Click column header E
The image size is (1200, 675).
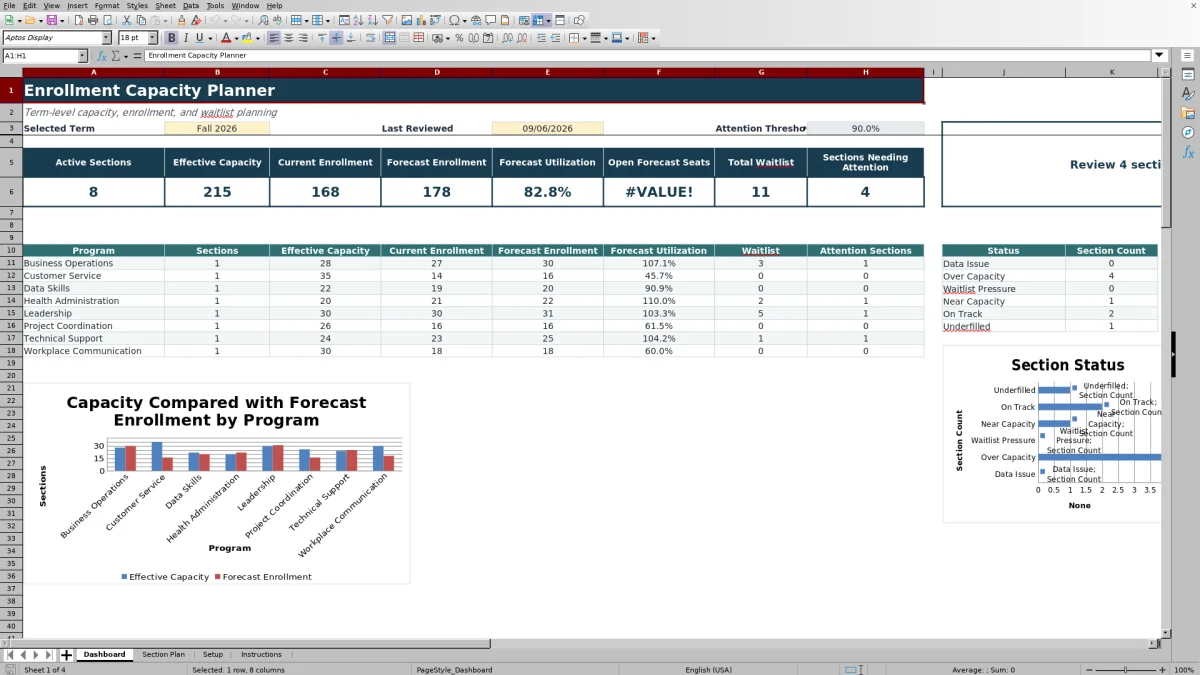(547, 72)
